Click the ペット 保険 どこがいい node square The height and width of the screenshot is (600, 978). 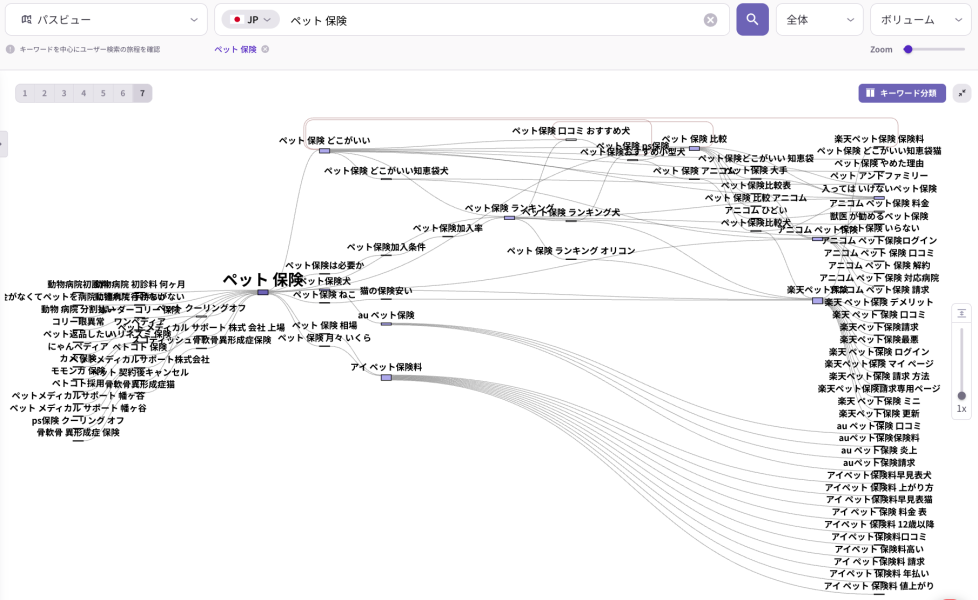[324, 151]
